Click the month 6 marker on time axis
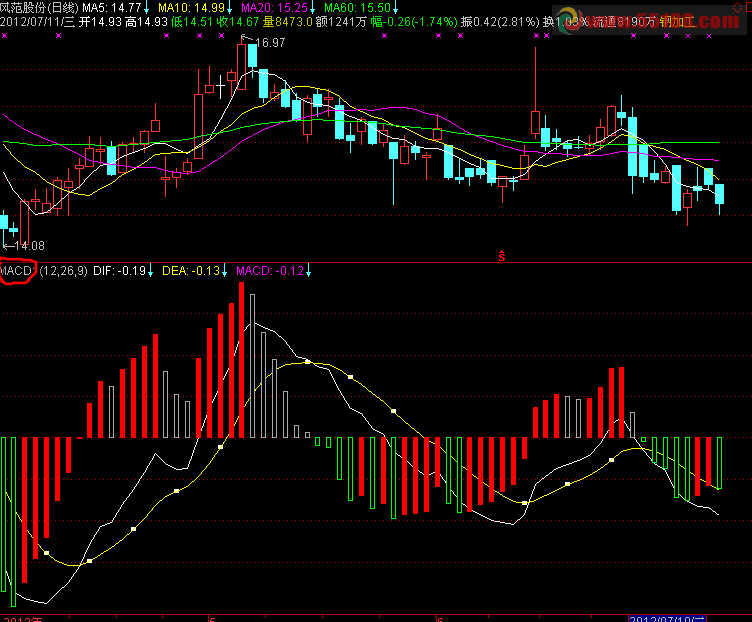This screenshot has width=752, height=622. tap(440, 619)
